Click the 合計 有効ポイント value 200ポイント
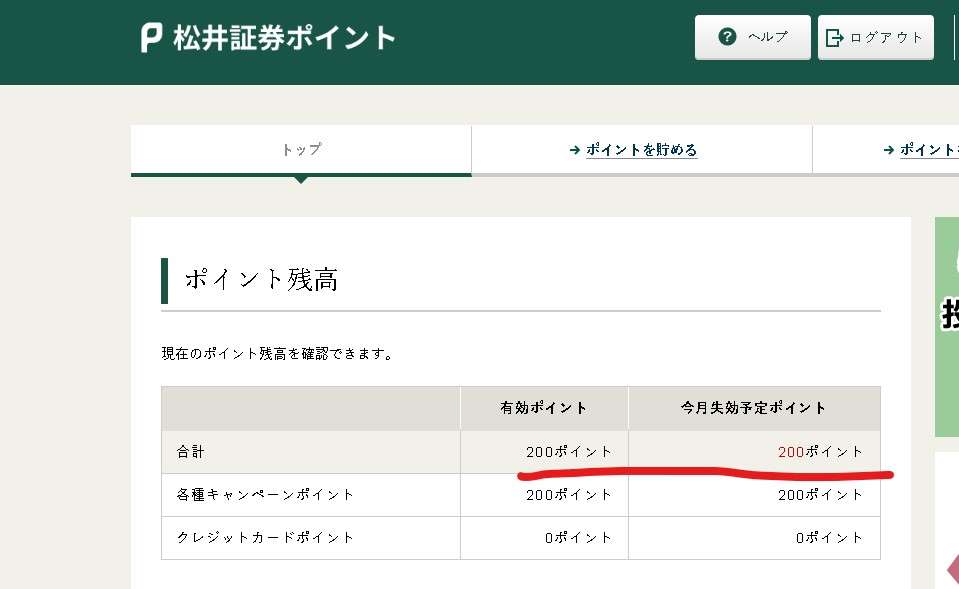 (569, 452)
